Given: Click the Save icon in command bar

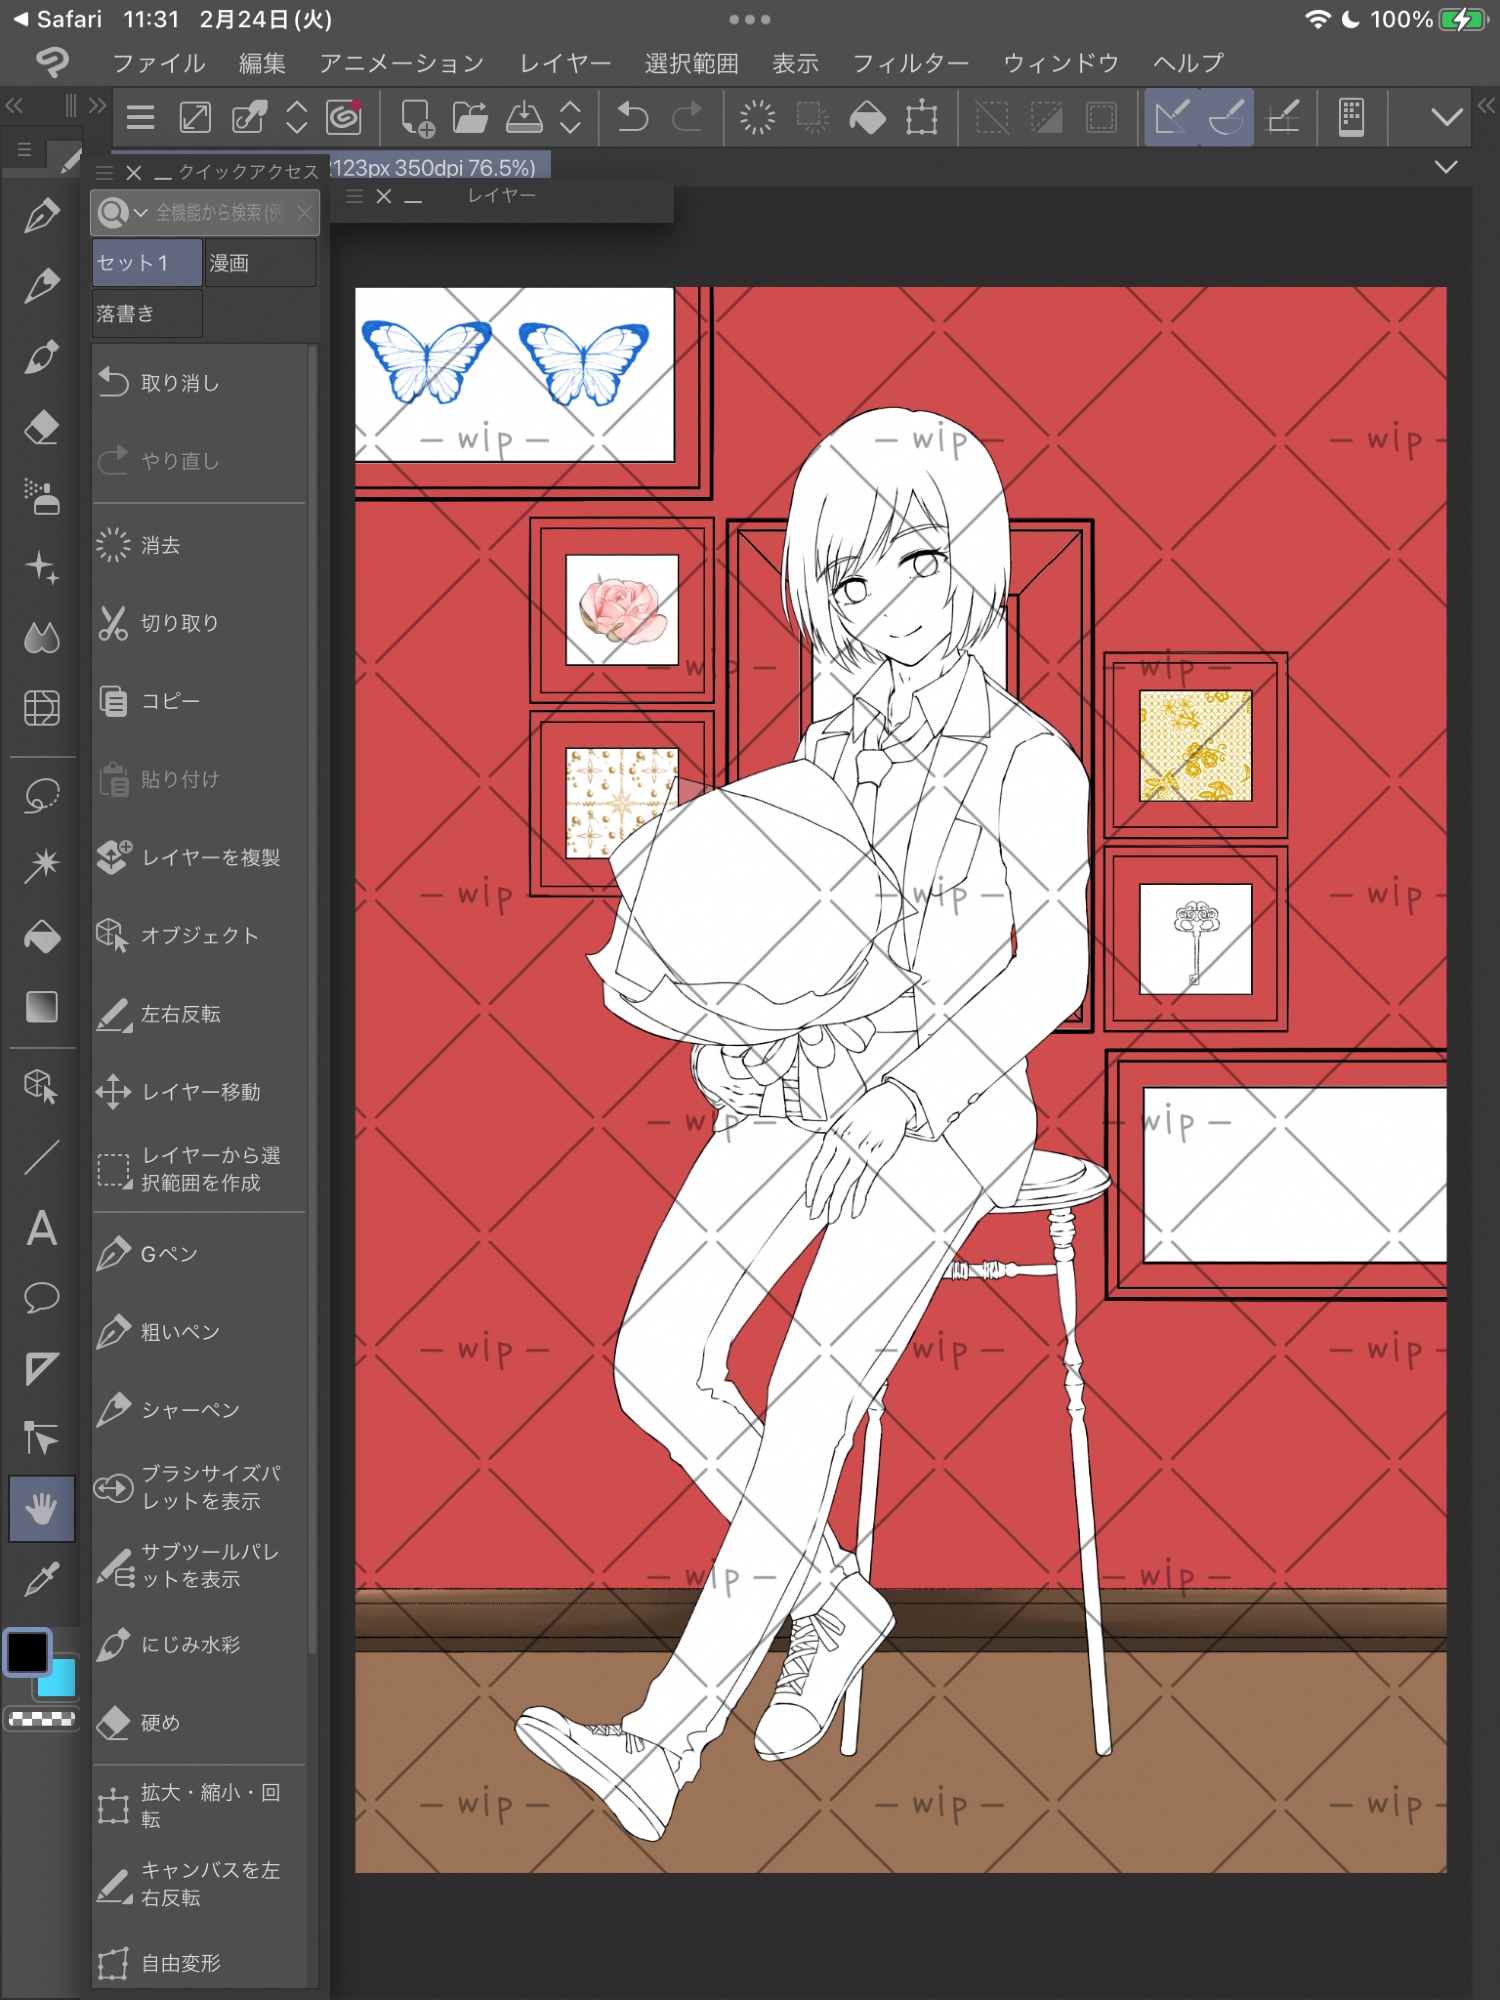Looking at the screenshot, I should (523, 118).
